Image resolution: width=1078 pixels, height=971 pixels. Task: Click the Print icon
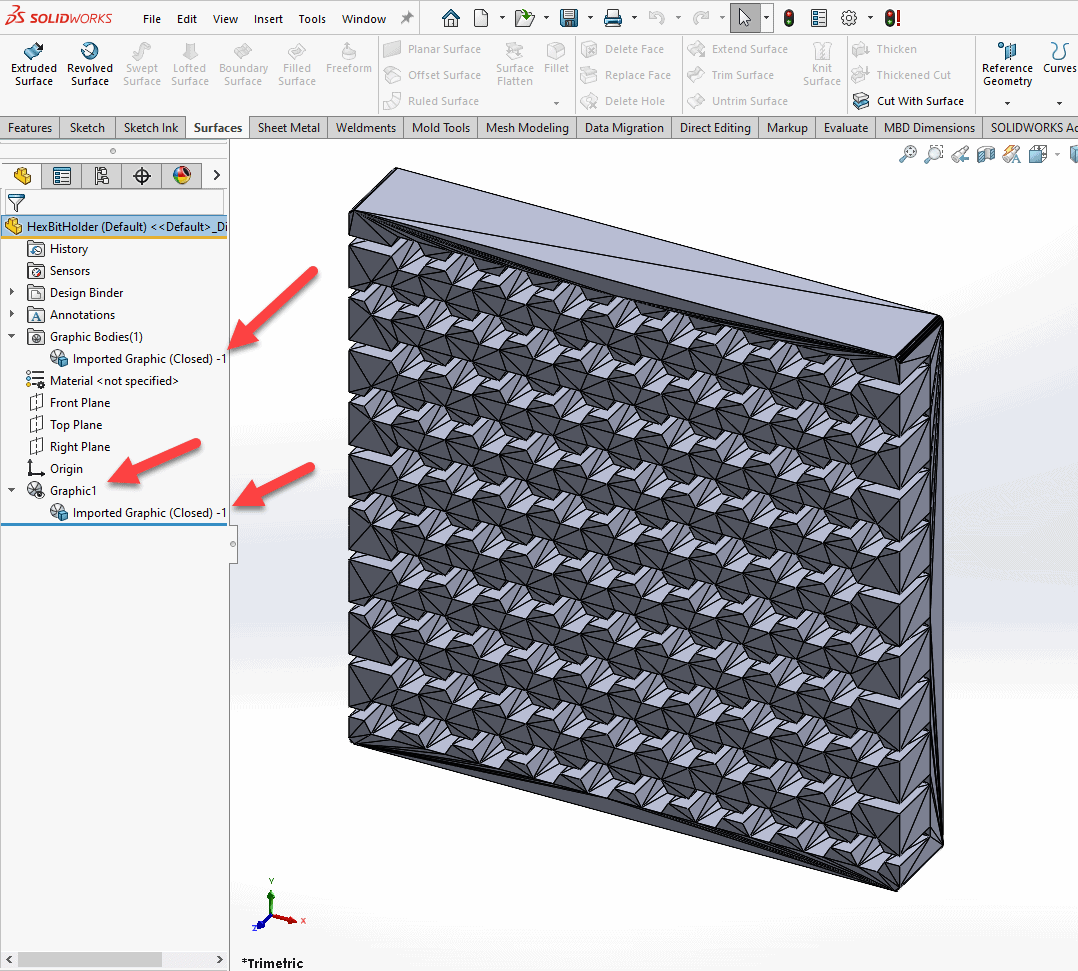(x=613, y=19)
